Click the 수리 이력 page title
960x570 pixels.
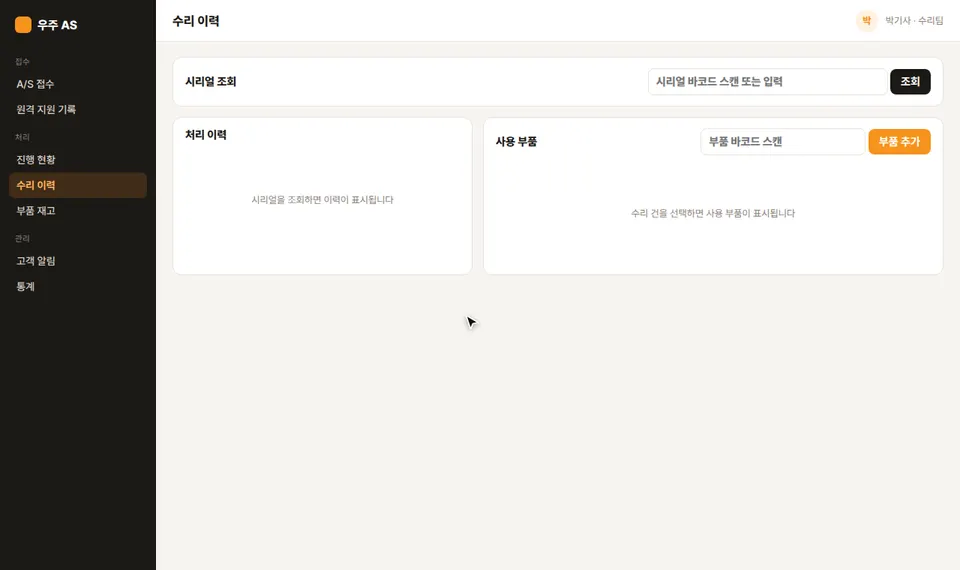196,21
